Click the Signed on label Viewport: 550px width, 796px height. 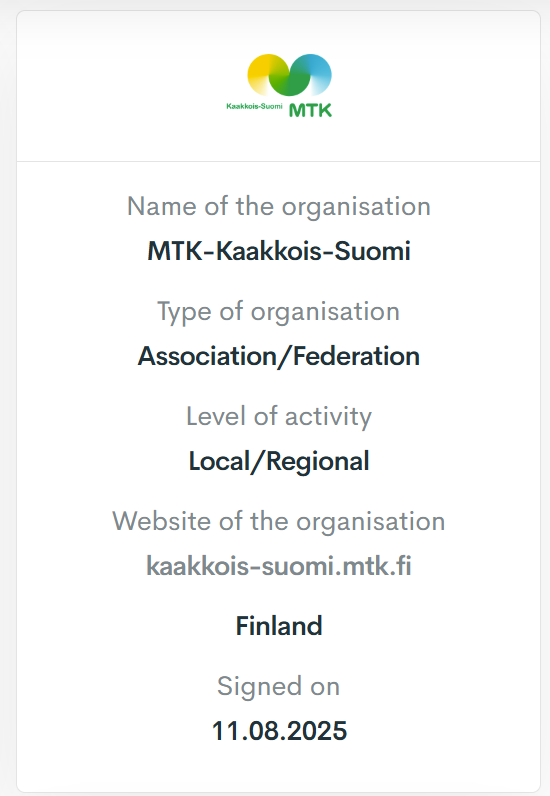pos(279,687)
